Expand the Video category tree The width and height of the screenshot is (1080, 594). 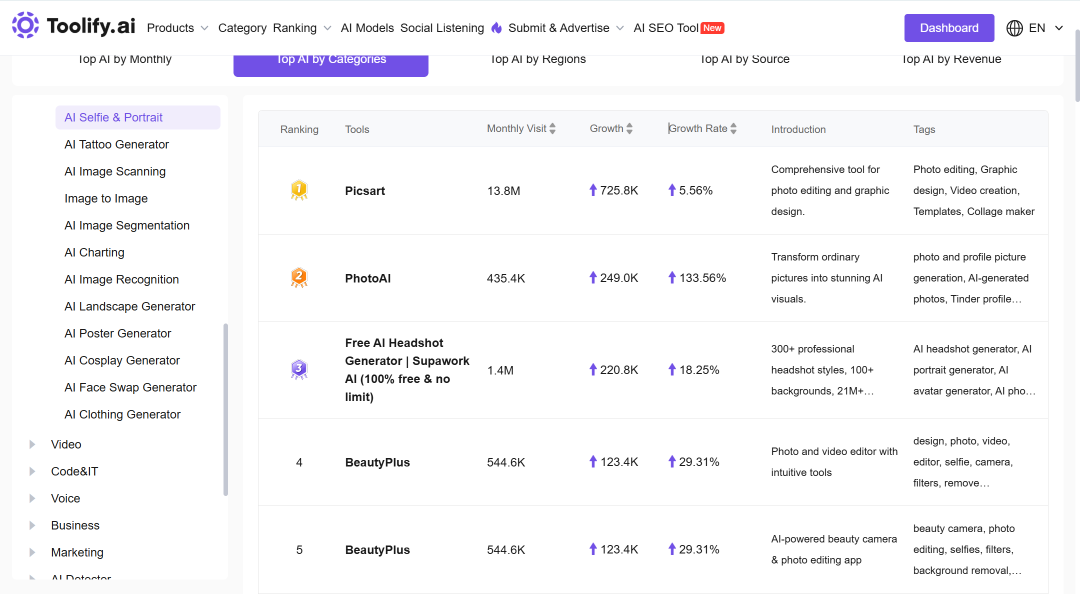coord(32,444)
